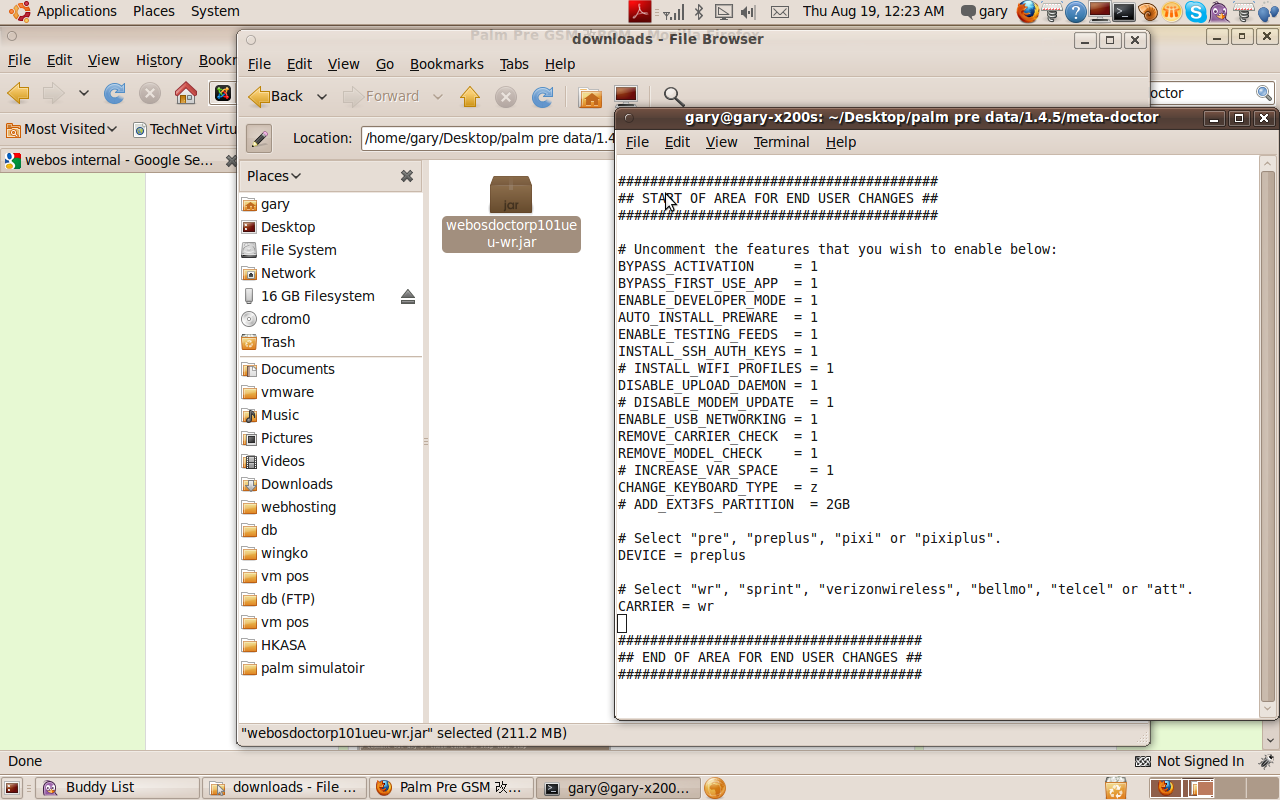Viewport: 1280px width, 800px height.
Task: Open Go menu in File Browser
Action: (x=385, y=64)
